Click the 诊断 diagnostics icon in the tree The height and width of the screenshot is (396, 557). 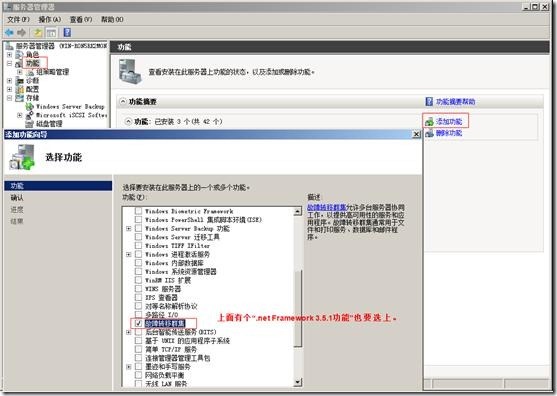(20, 81)
